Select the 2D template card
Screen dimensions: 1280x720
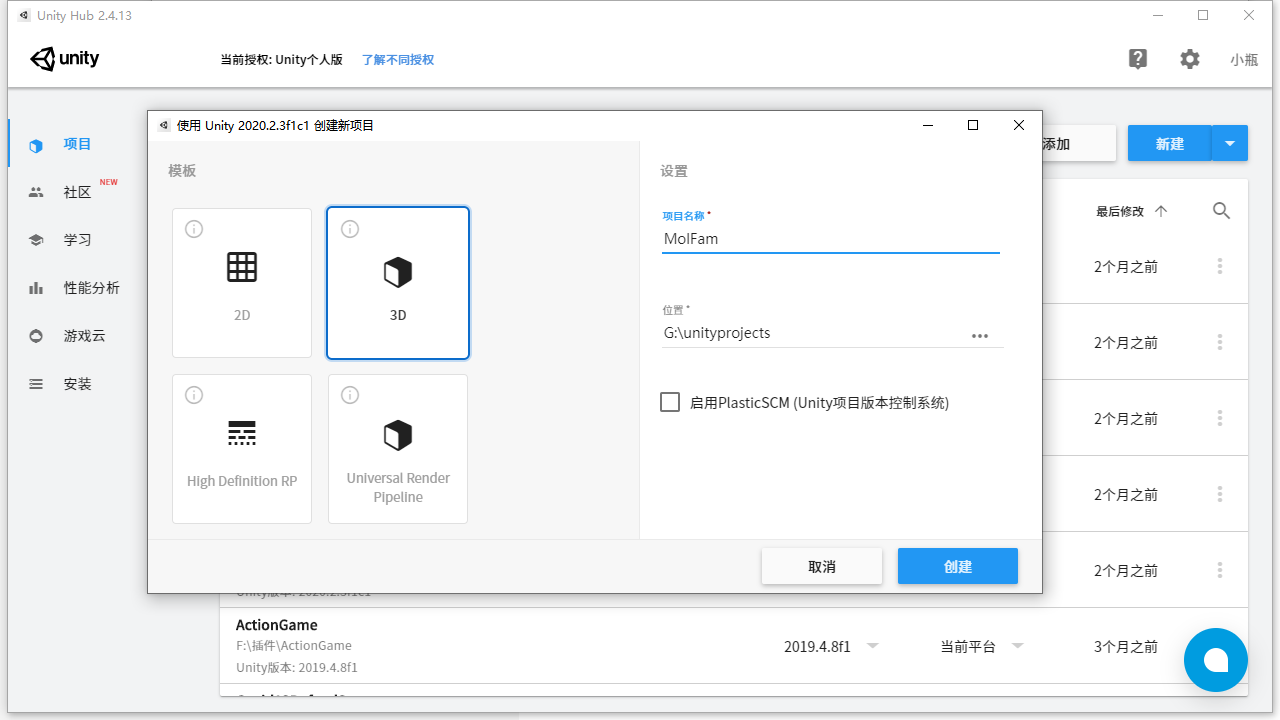(x=242, y=283)
